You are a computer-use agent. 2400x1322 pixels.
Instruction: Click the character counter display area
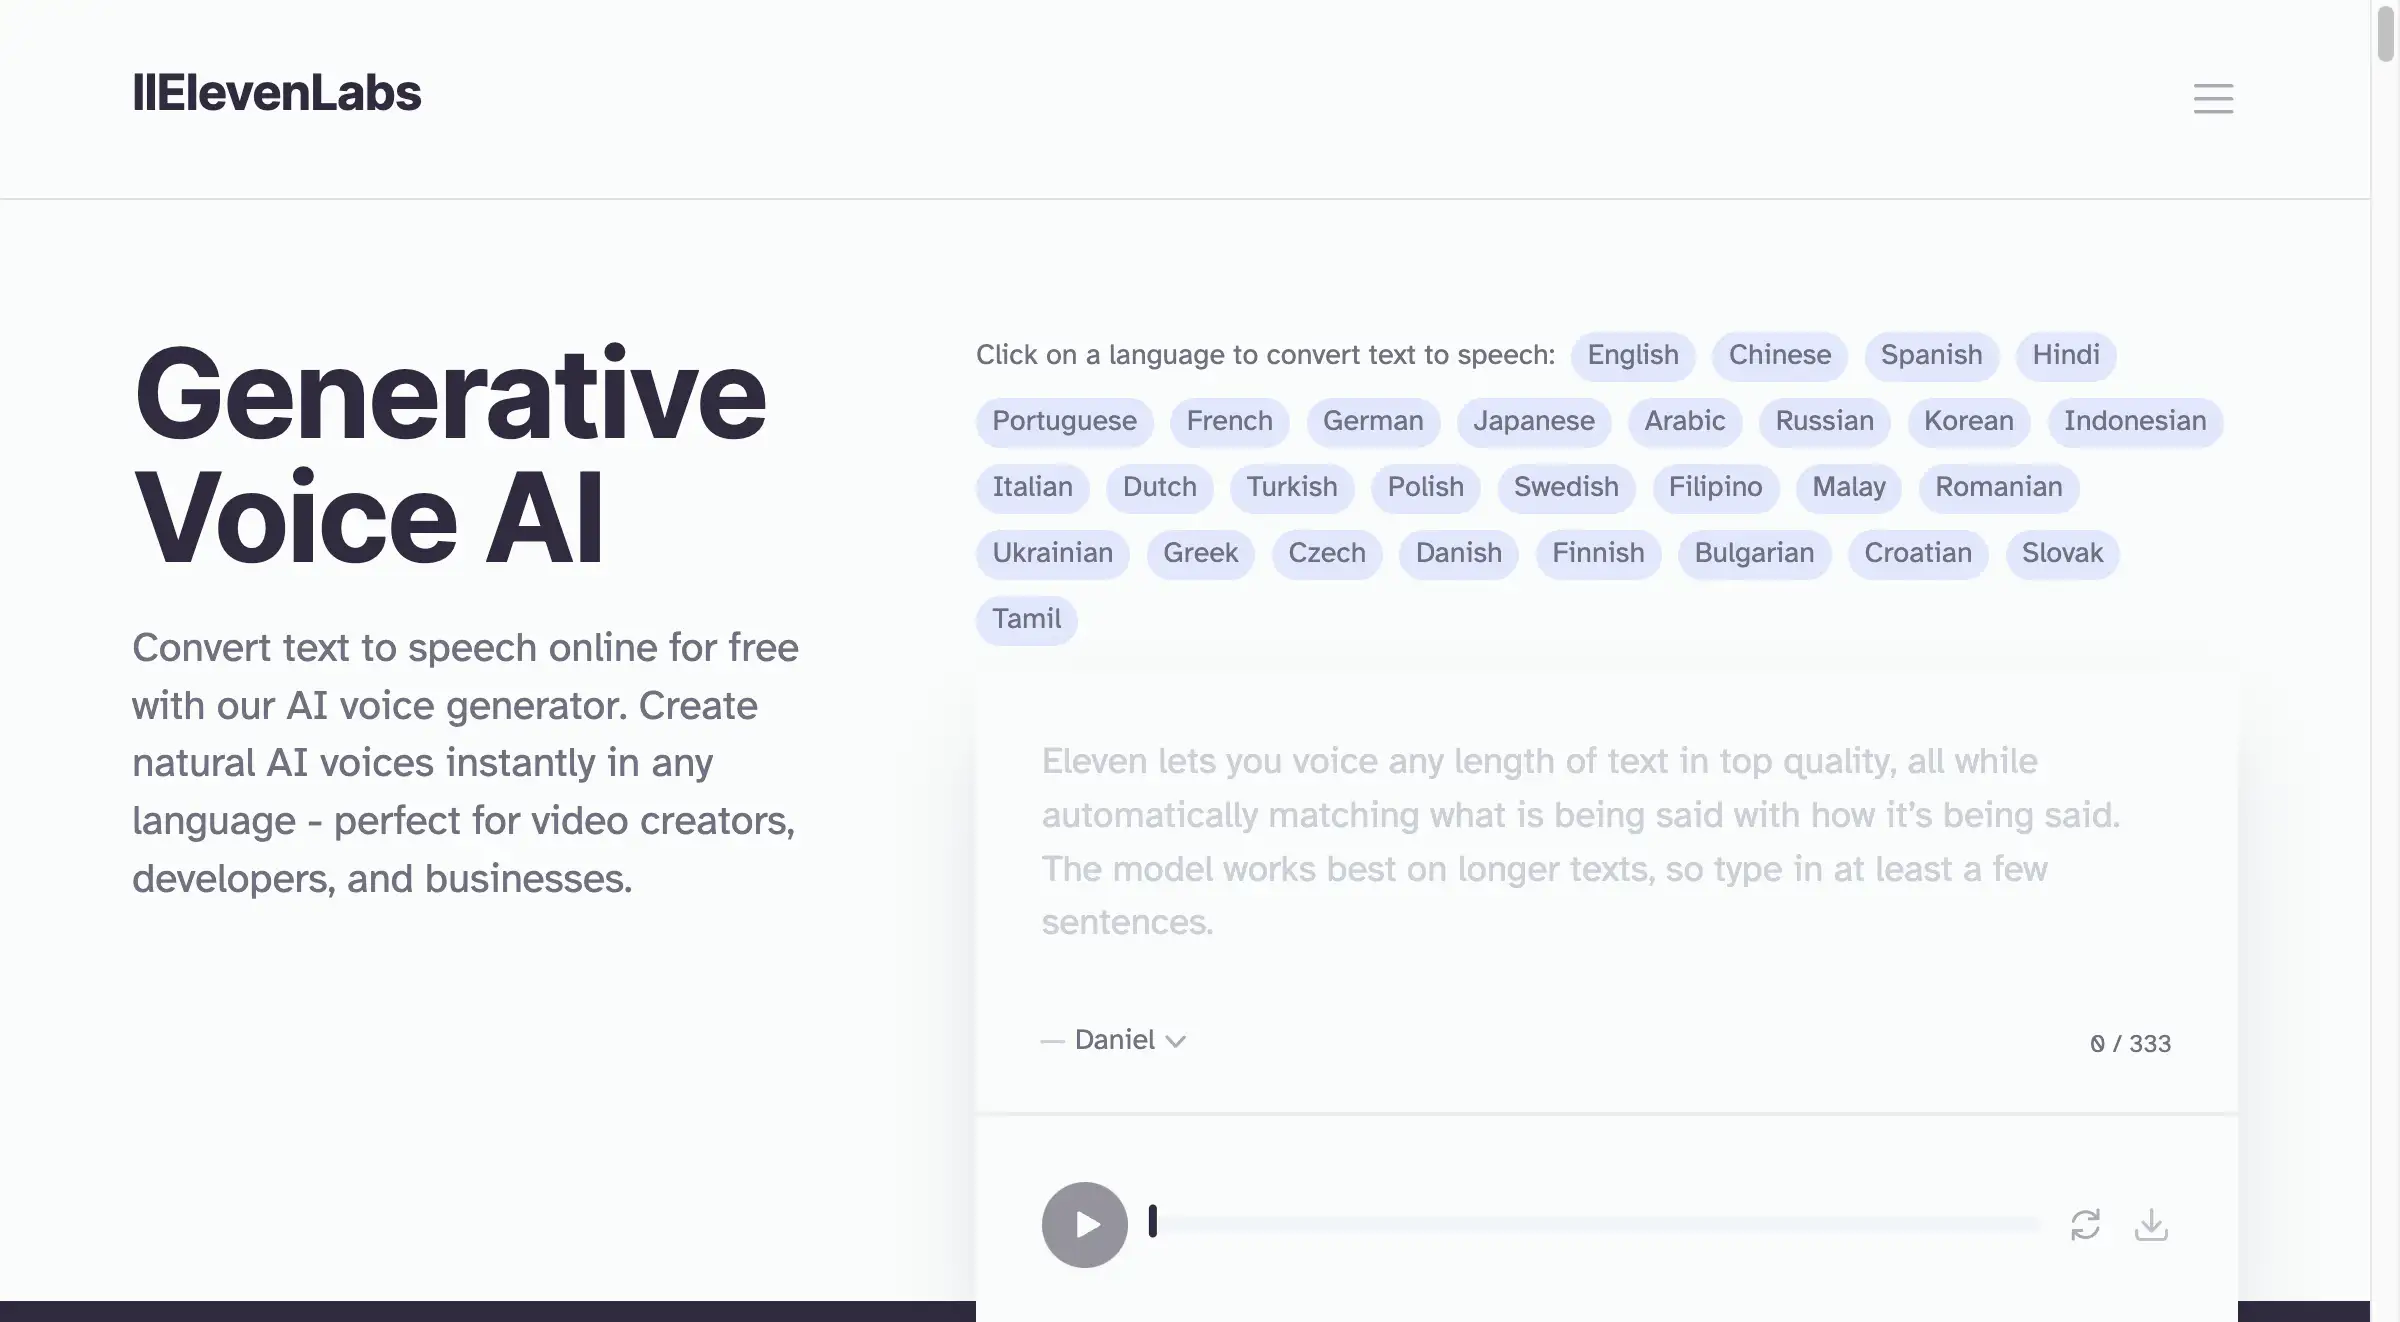(x=2128, y=1040)
